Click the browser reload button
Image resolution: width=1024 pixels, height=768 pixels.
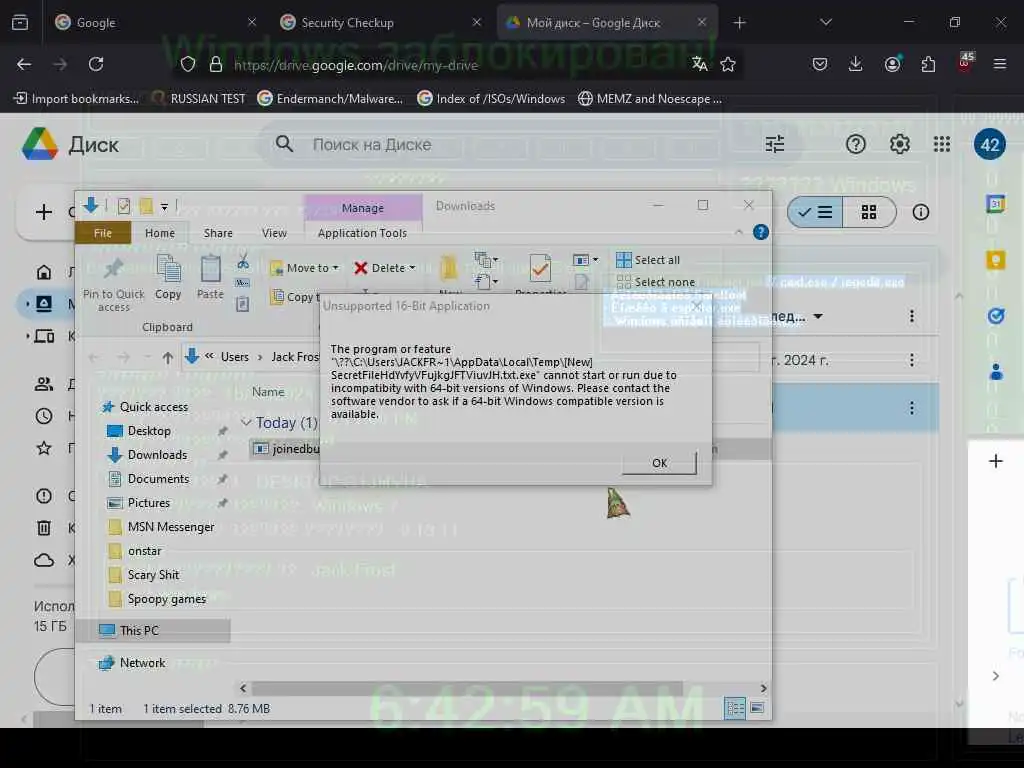[x=96, y=64]
